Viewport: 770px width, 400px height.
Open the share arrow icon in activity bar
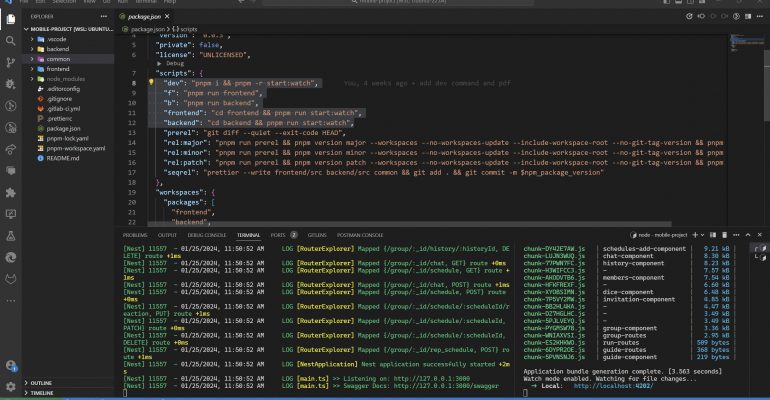pyautogui.click(x=11, y=149)
